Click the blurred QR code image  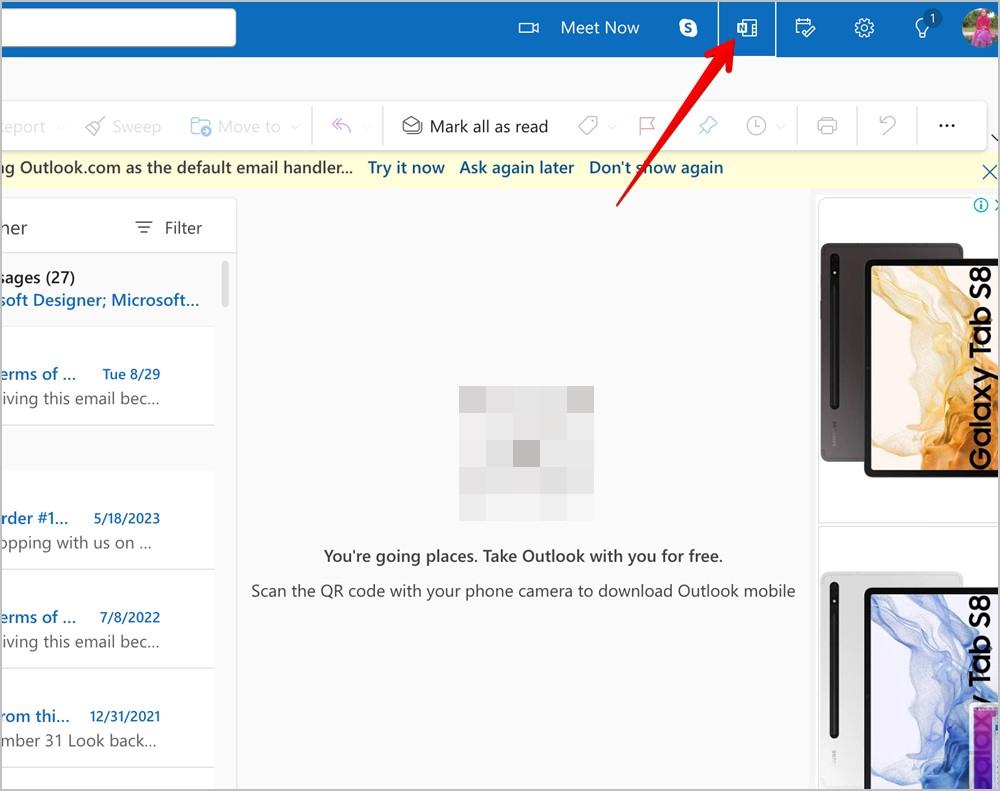pos(526,453)
